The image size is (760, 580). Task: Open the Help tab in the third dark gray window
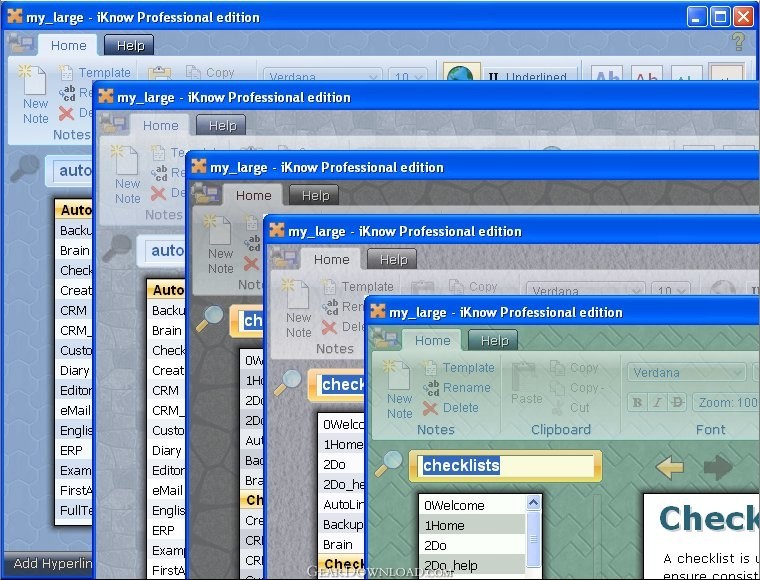pos(315,196)
